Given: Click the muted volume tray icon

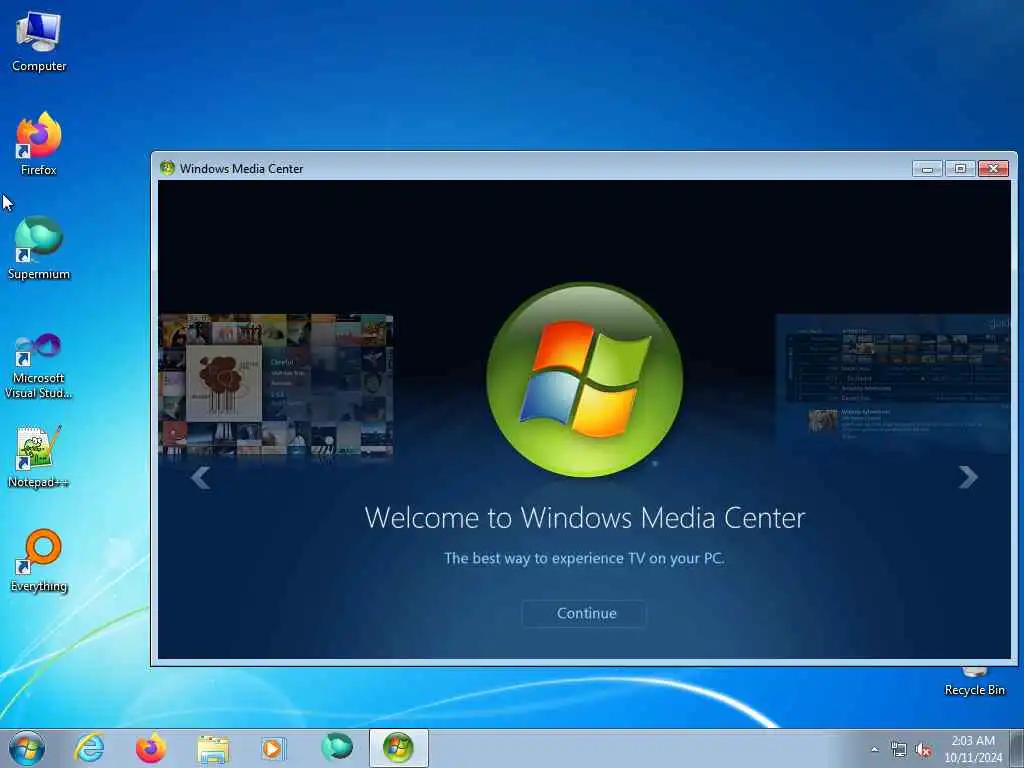Looking at the screenshot, I should coord(923,750).
